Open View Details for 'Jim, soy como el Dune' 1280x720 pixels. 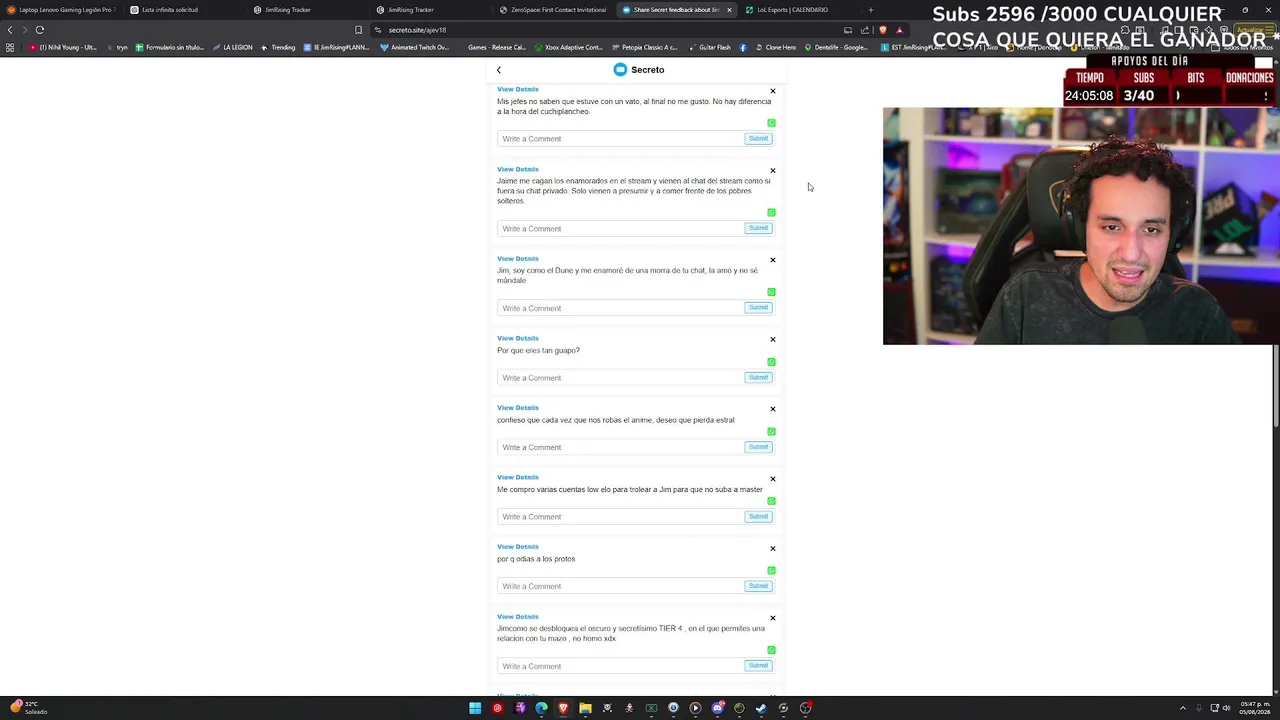tap(518, 258)
